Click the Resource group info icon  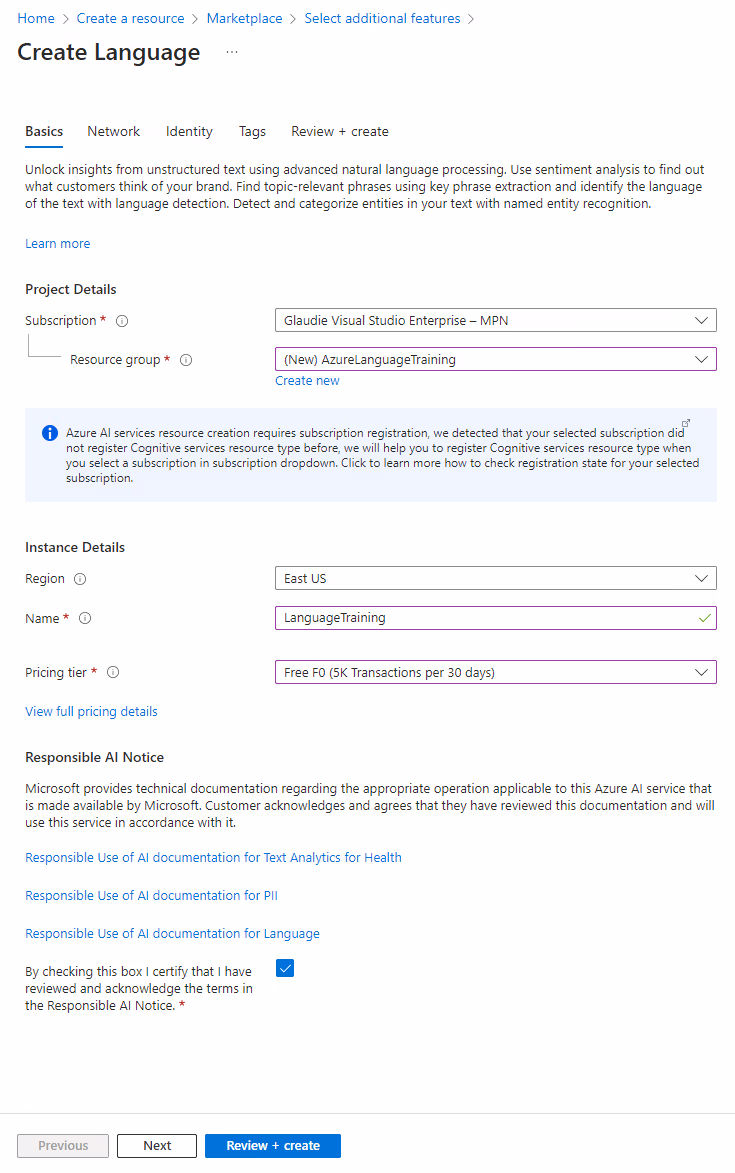[x=186, y=360]
